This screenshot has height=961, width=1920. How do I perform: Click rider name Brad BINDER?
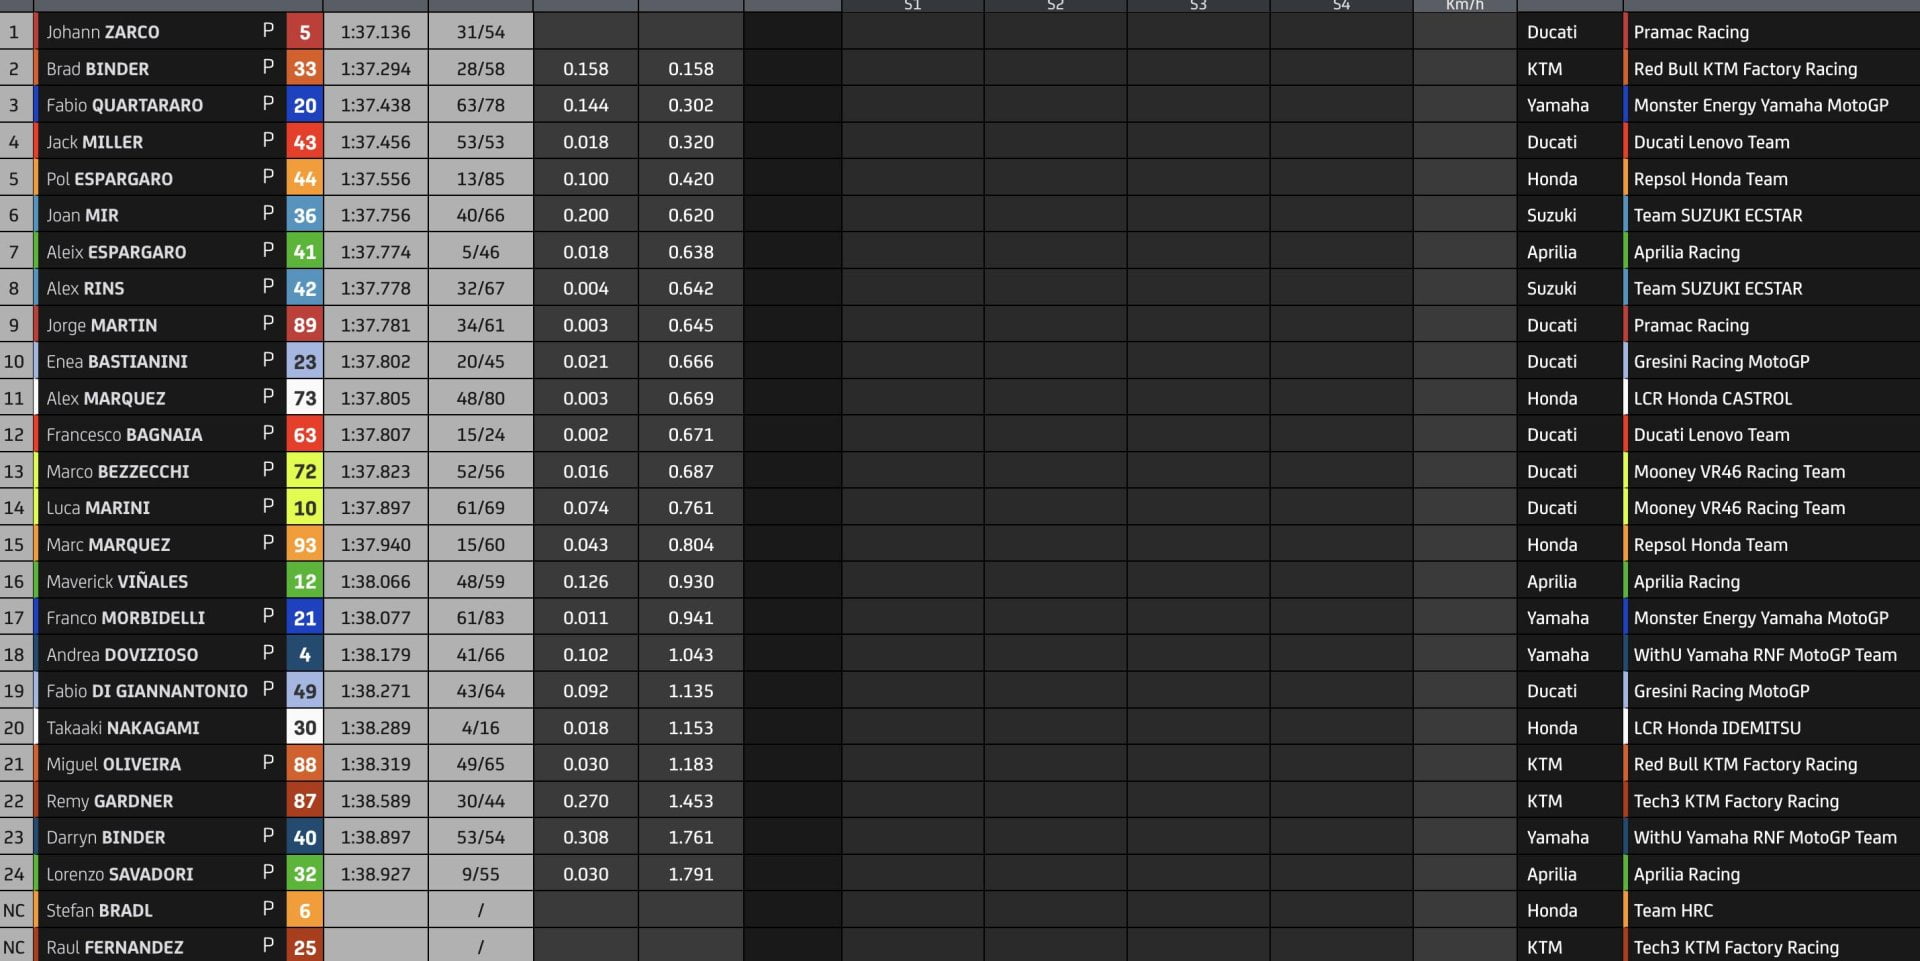point(97,69)
